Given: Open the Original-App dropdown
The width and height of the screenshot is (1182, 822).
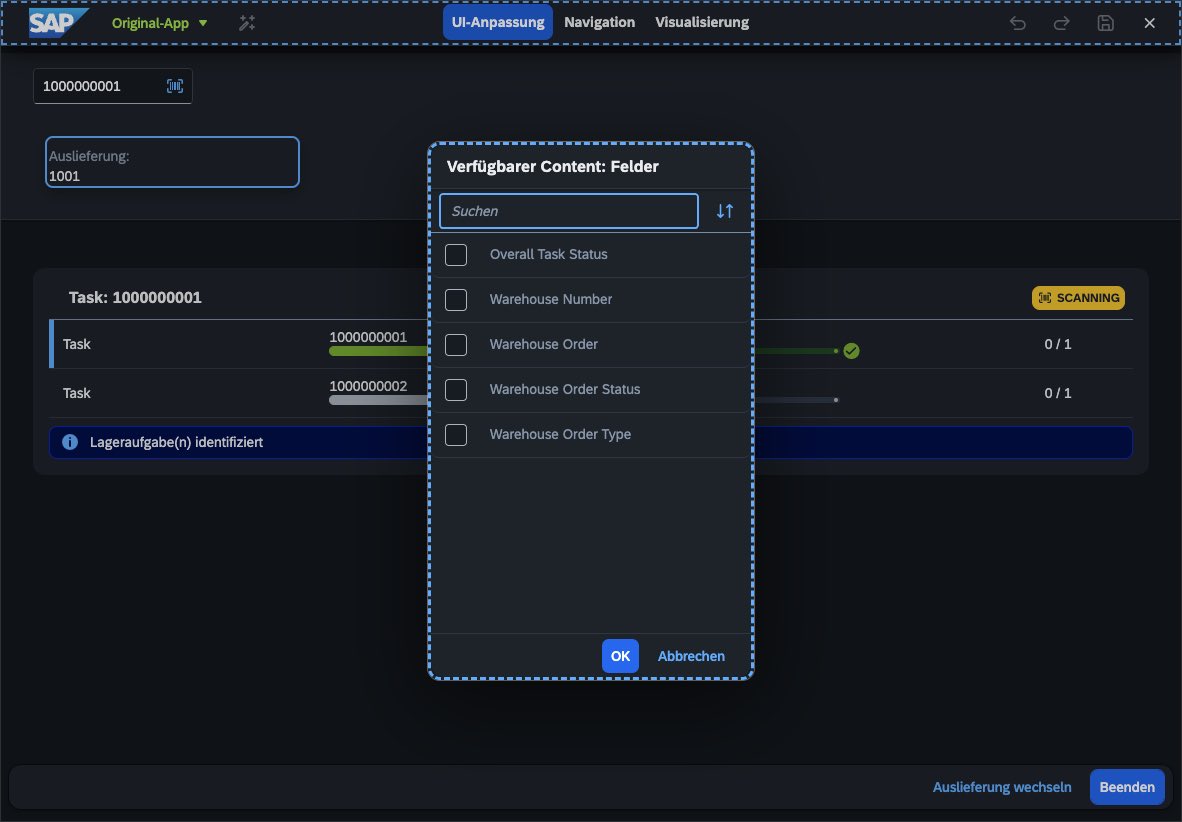Looking at the screenshot, I should [159, 23].
